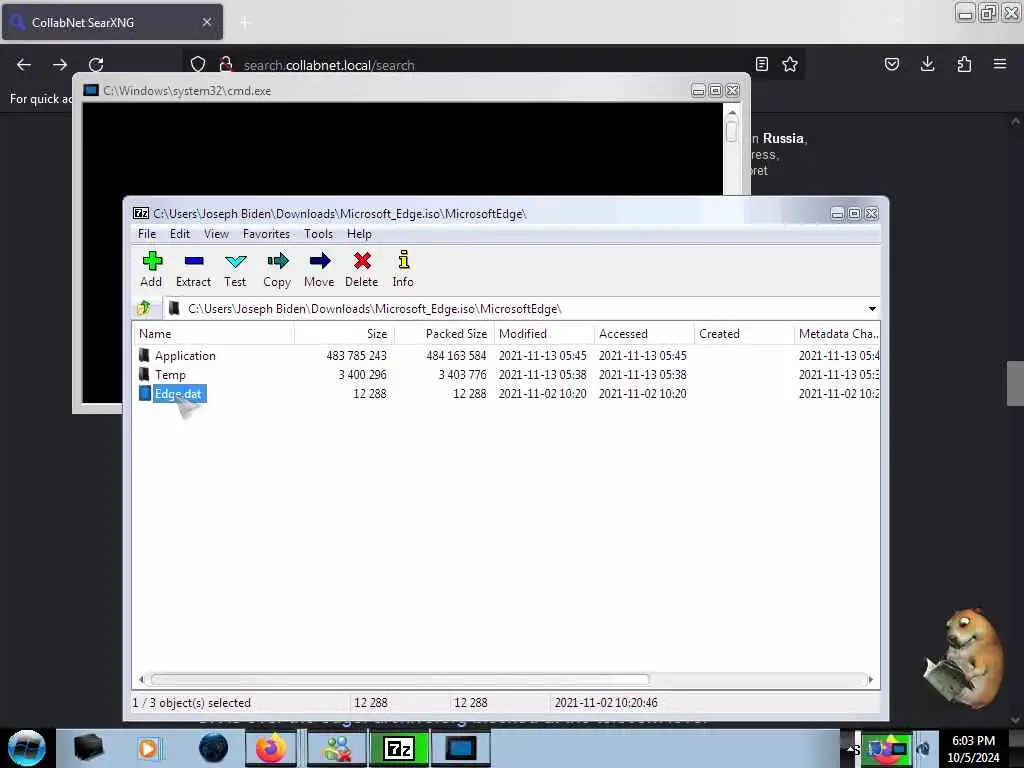Sort by Packed Size column header
The height and width of the screenshot is (768, 1024).
(444, 334)
